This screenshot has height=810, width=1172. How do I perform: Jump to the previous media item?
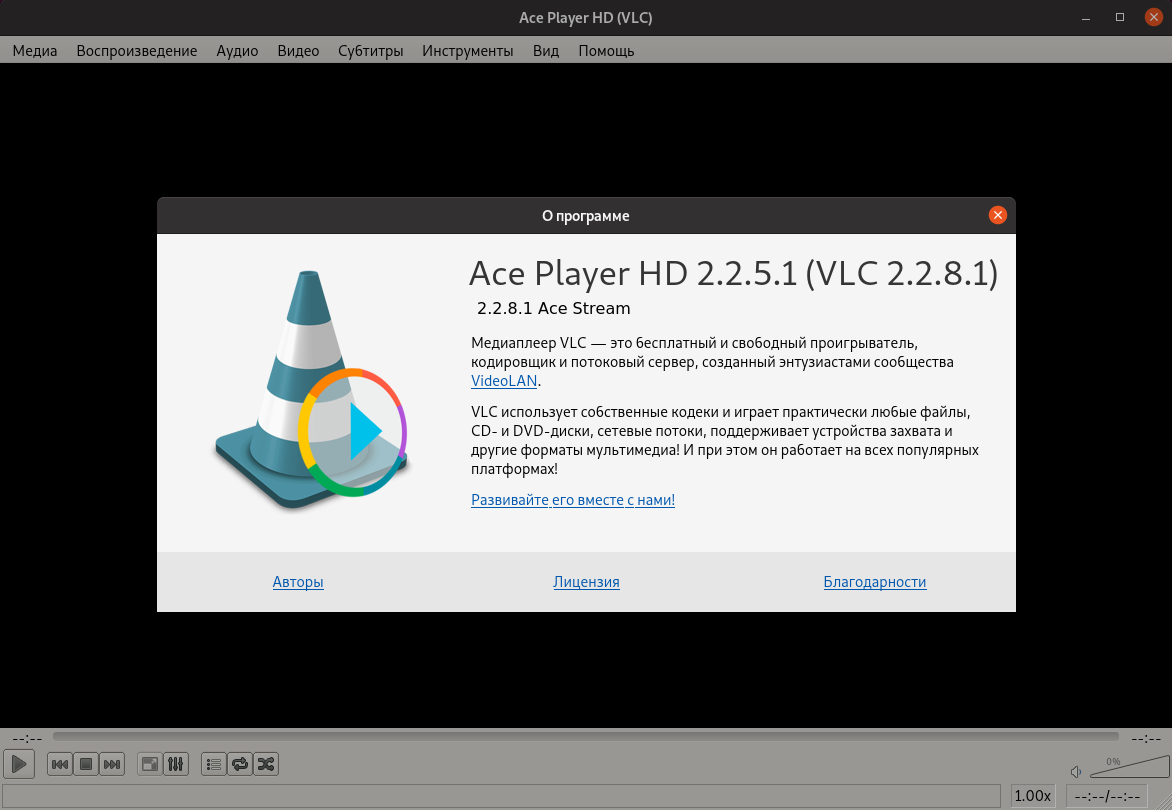pos(60,764)
